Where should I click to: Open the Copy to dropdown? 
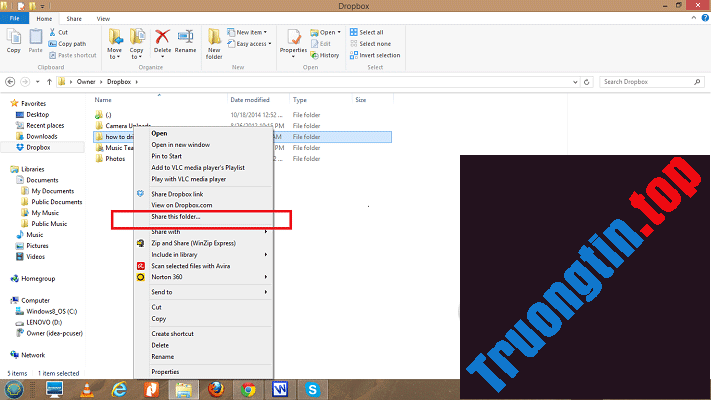tap(136, 44)
